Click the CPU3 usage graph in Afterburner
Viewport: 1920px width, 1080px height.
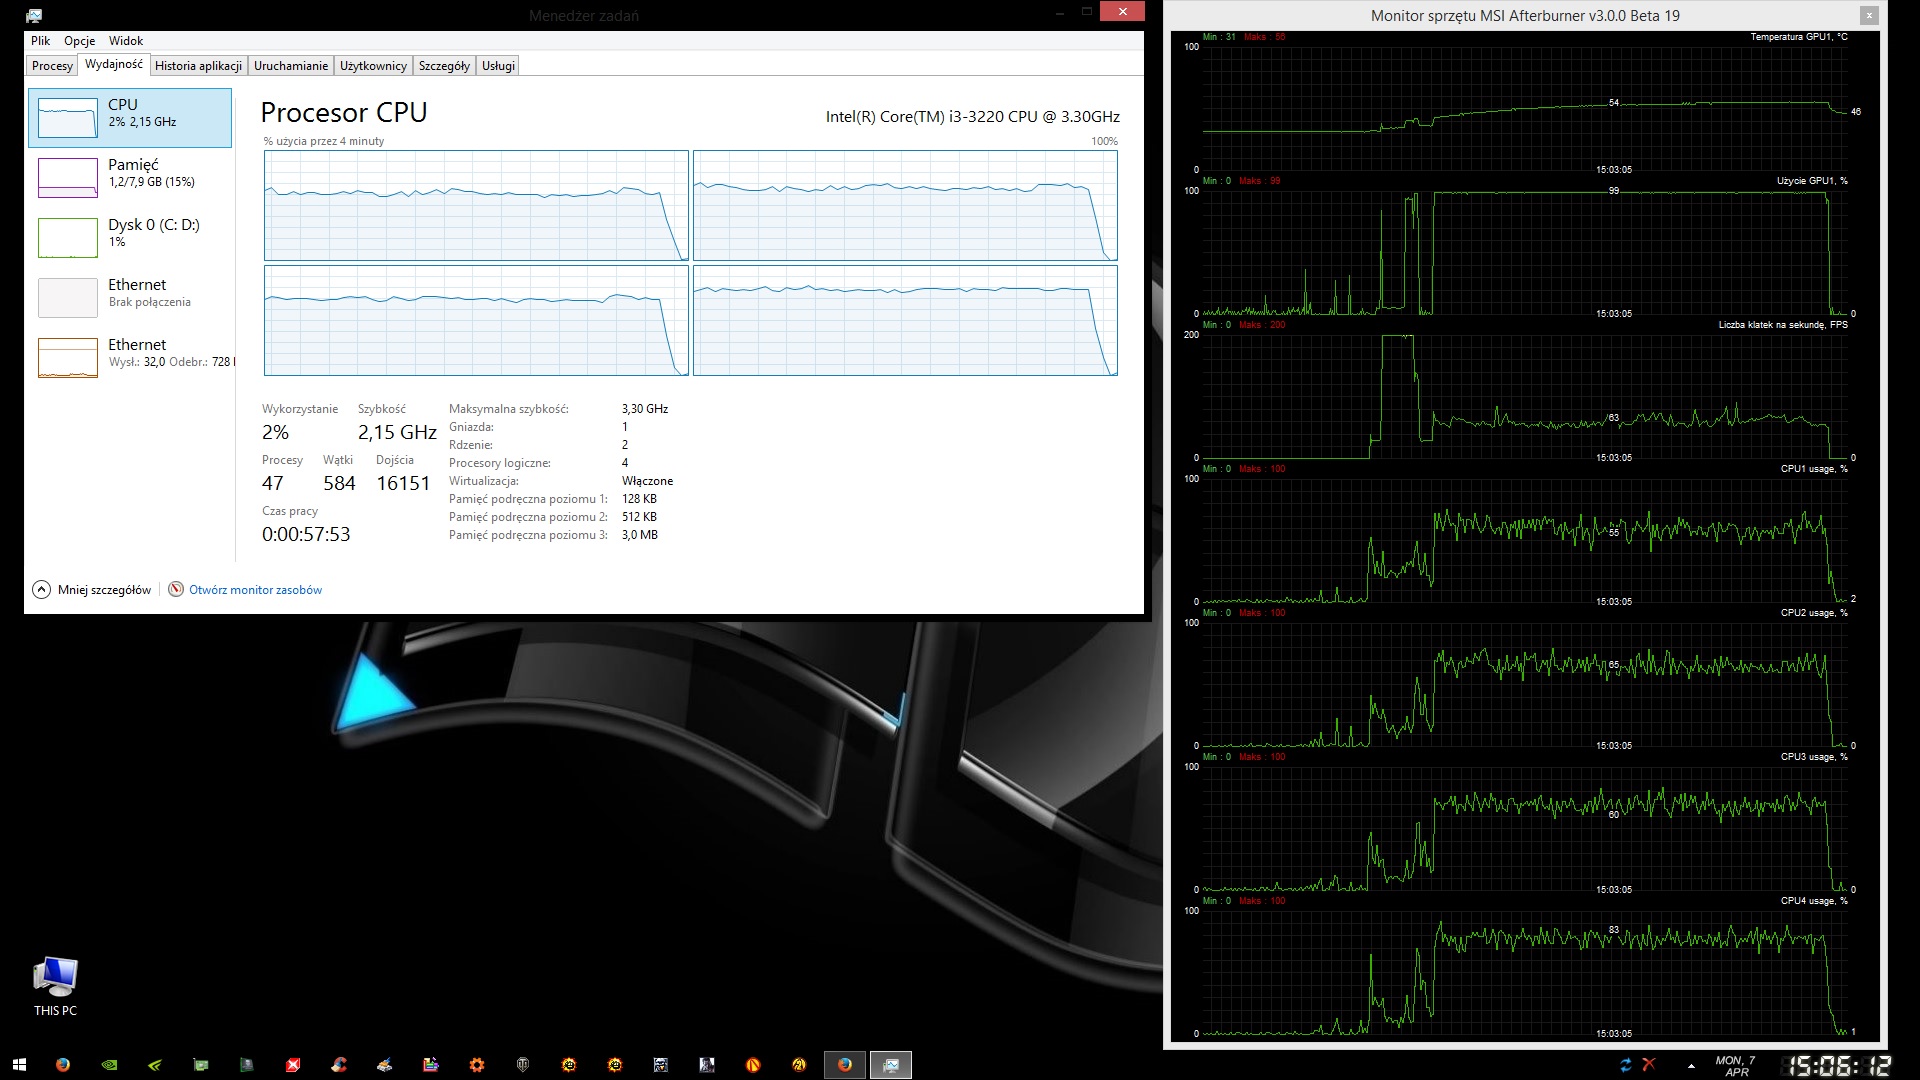pos(1525,827)
